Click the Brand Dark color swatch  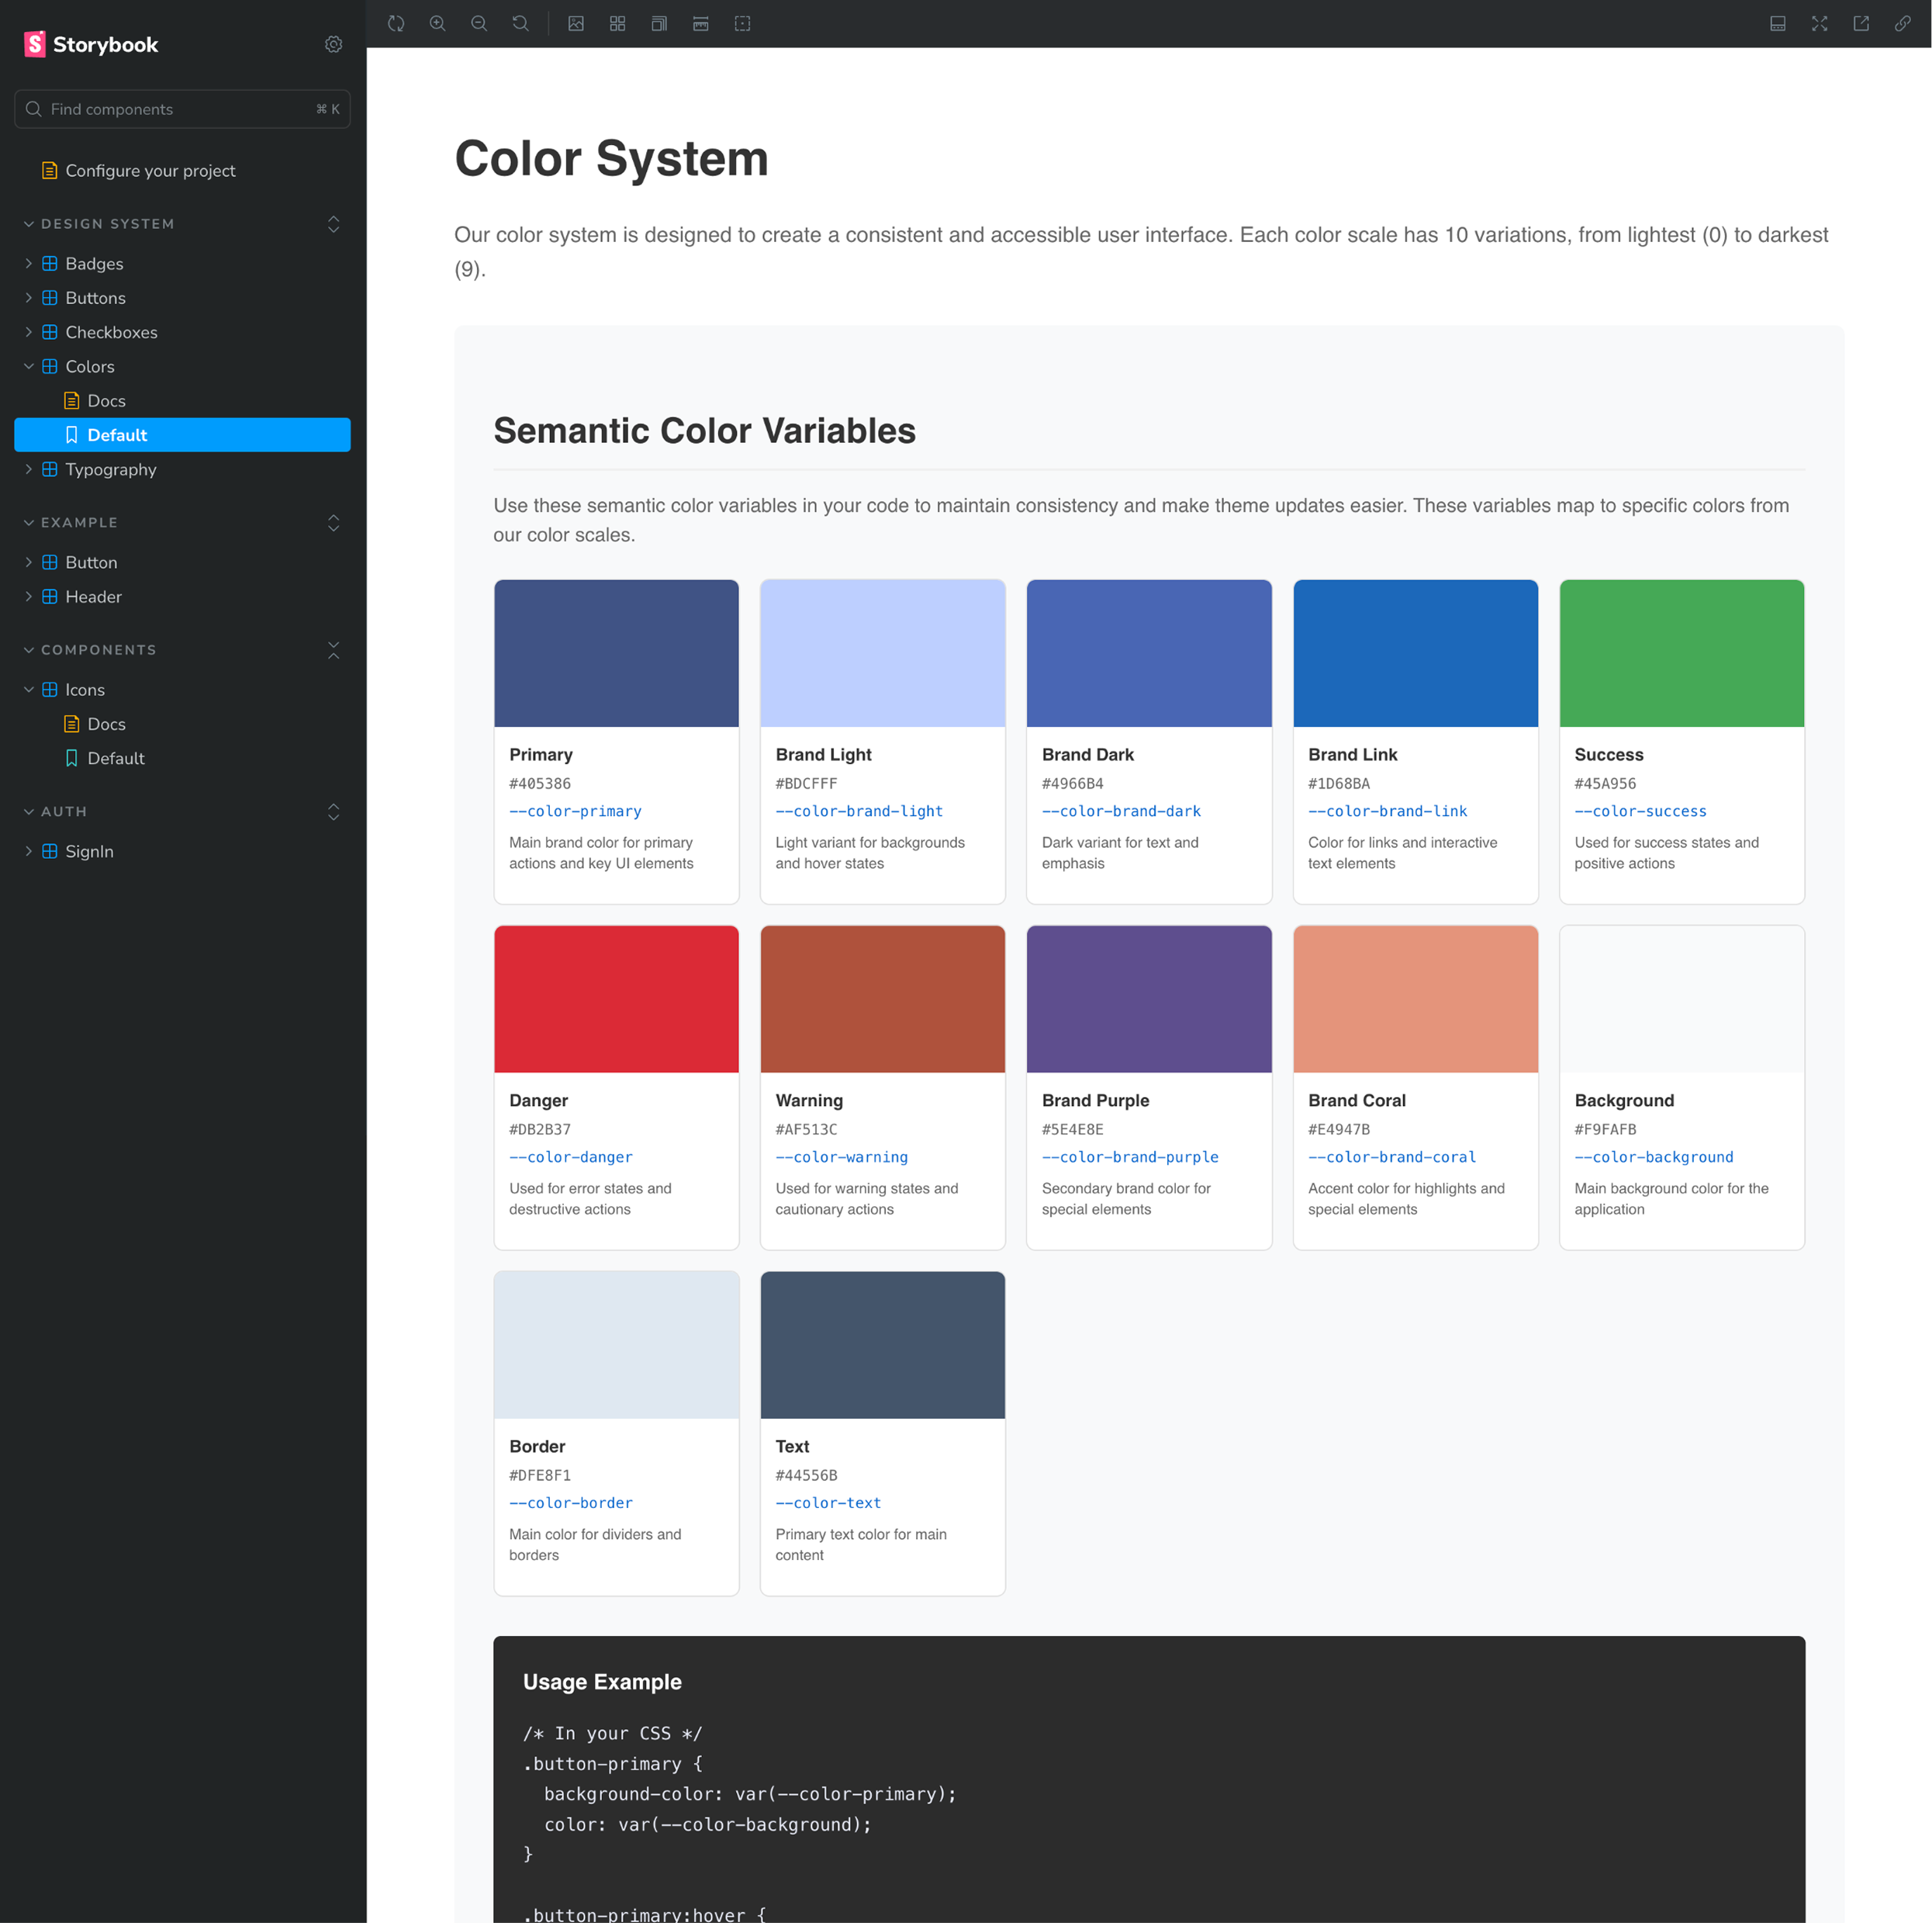pyautogui.click(x=1149, y=653)
